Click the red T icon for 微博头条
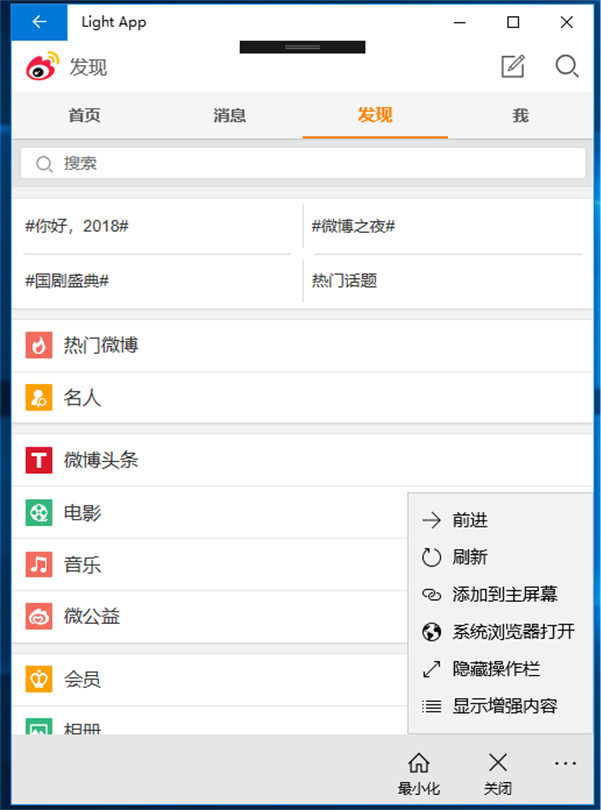 tap(39, 460)
